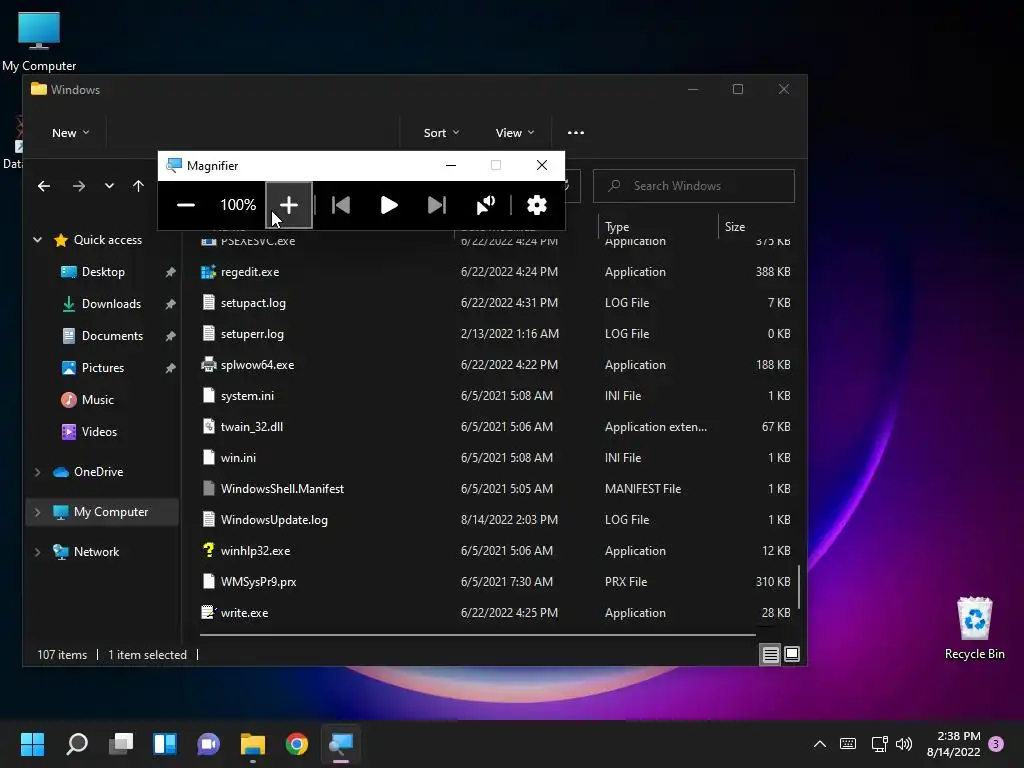Select splwow64.exe printer icon file
This screenshot has width=1024, height=768.
(208, 364)
